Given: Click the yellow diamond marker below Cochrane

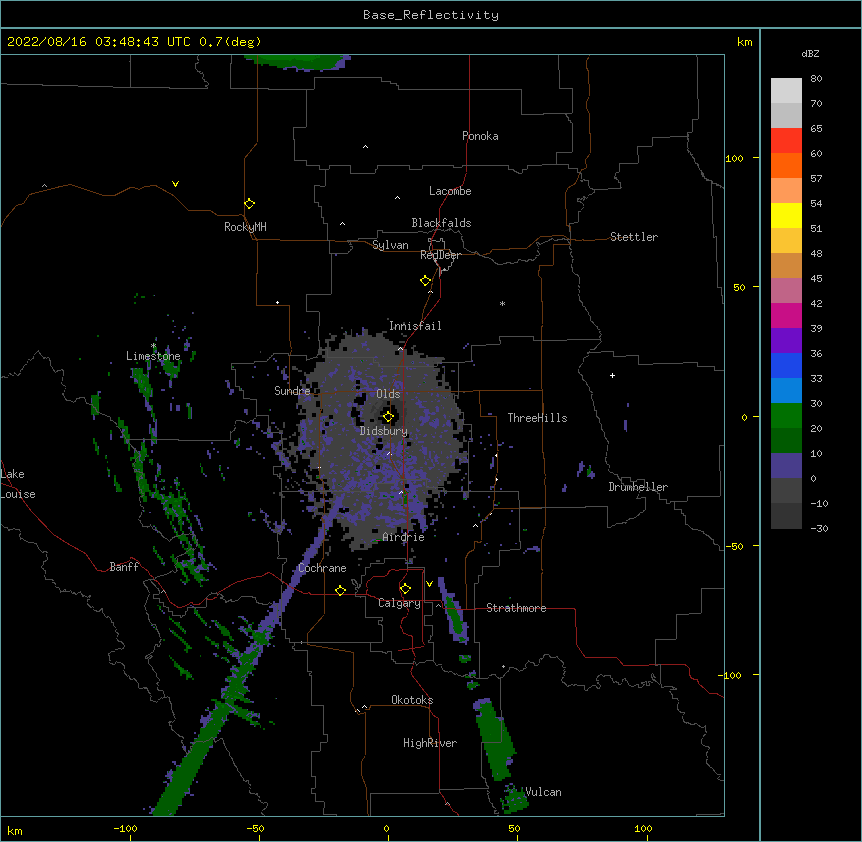Looking at the screenshot, I should [x=340, y=590].
